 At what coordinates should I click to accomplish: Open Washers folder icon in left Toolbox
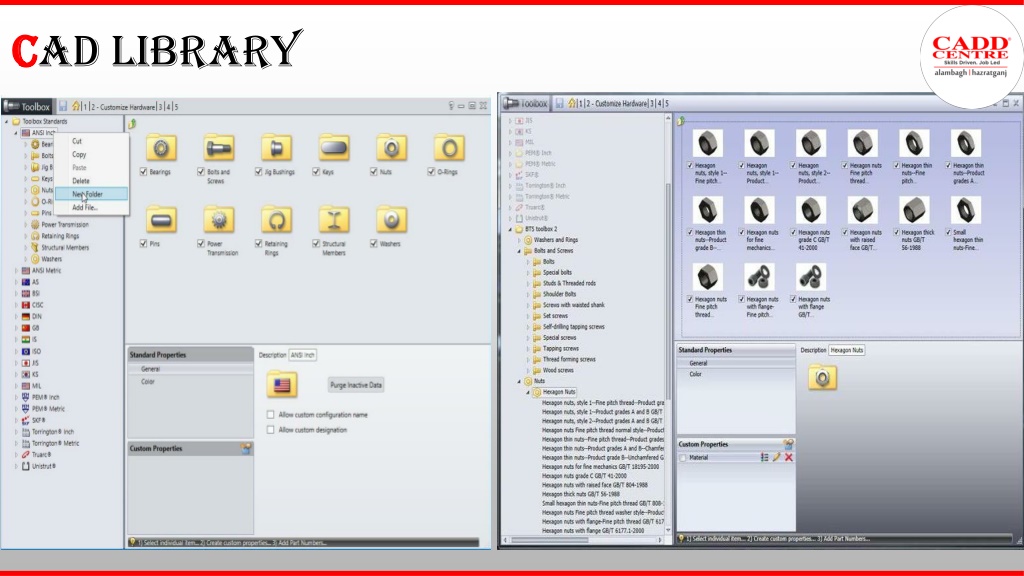pyautogui.click(x=391, y=220)
